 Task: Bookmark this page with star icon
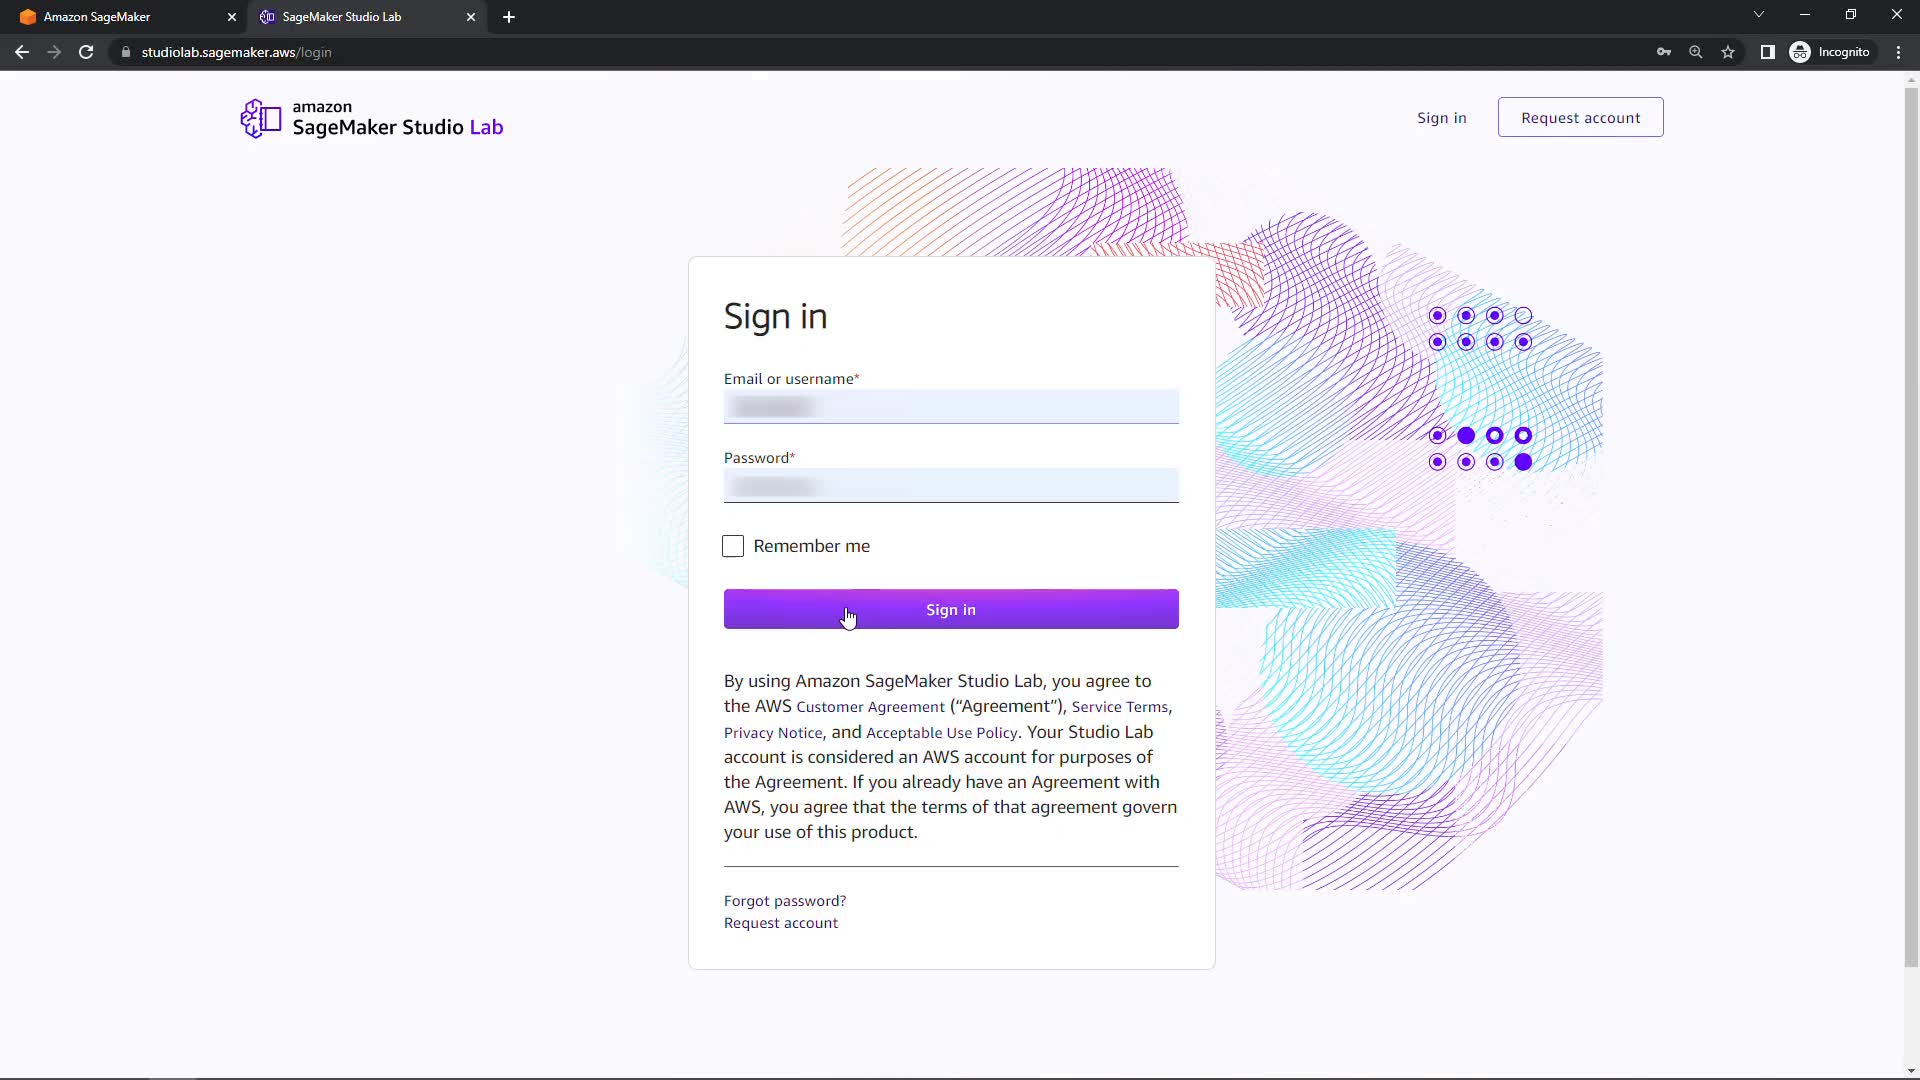tap(1728, 52)
